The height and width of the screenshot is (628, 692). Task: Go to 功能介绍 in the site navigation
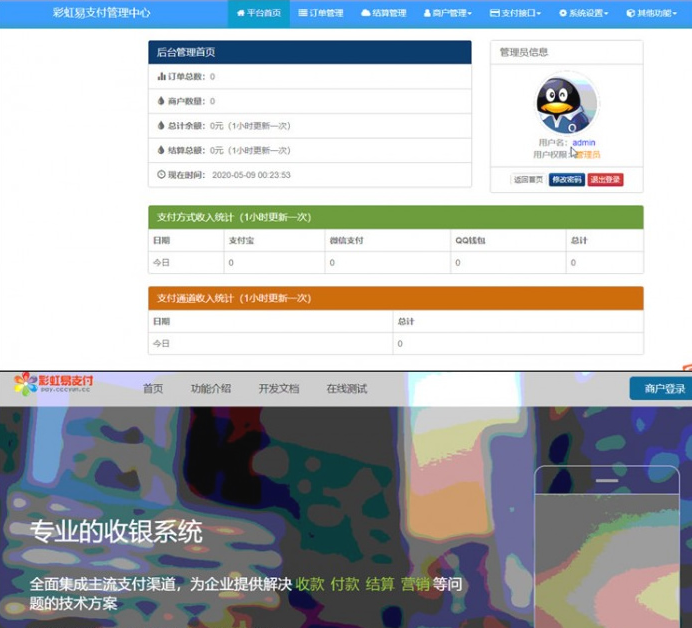coord(211,389)
